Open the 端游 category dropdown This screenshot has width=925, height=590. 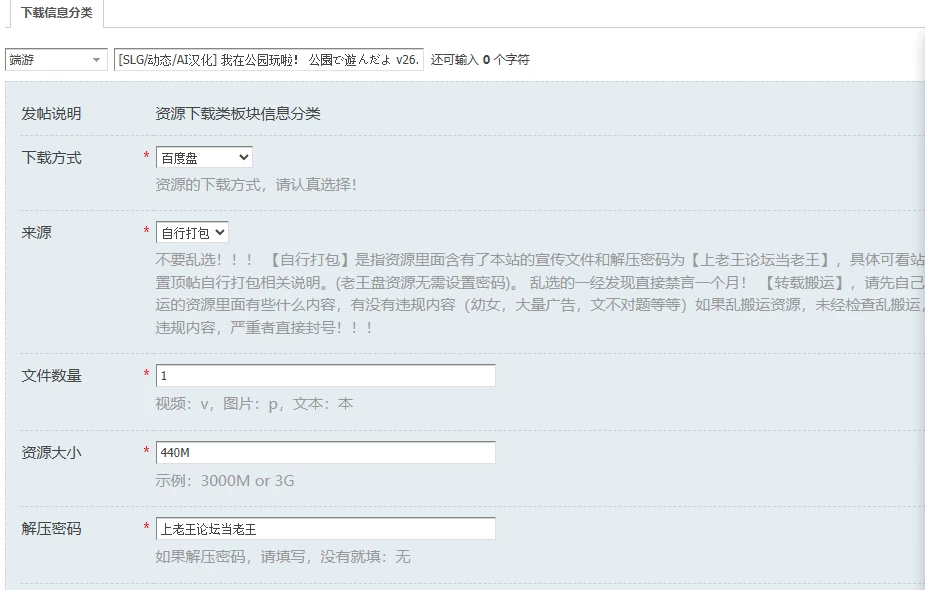56,60
